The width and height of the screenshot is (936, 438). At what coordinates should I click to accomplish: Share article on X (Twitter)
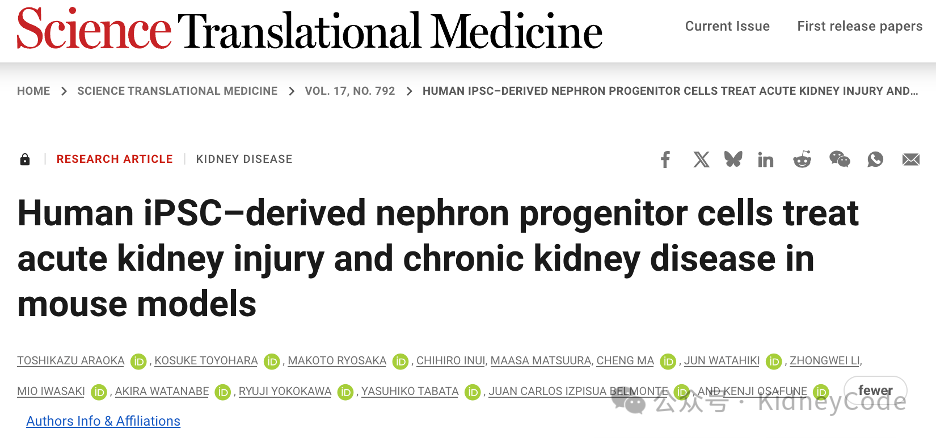point(701,159)
